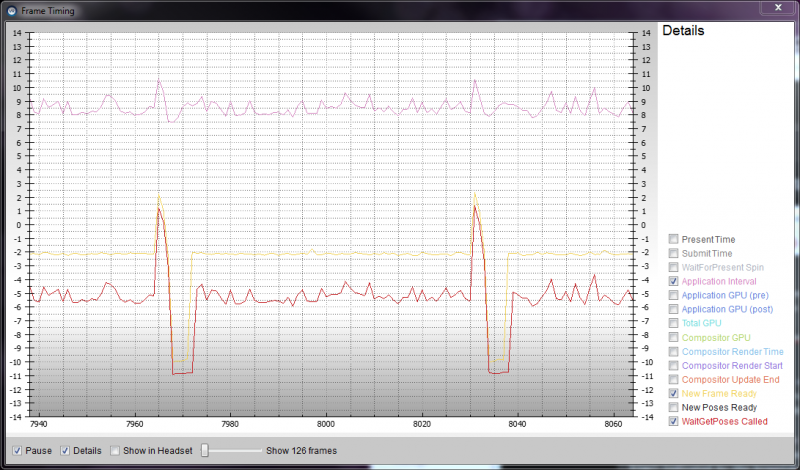Disable the WaitGetPoses Called series
Image resolution: width=800 pixels, height=470 pixels.
pos(674,422)
